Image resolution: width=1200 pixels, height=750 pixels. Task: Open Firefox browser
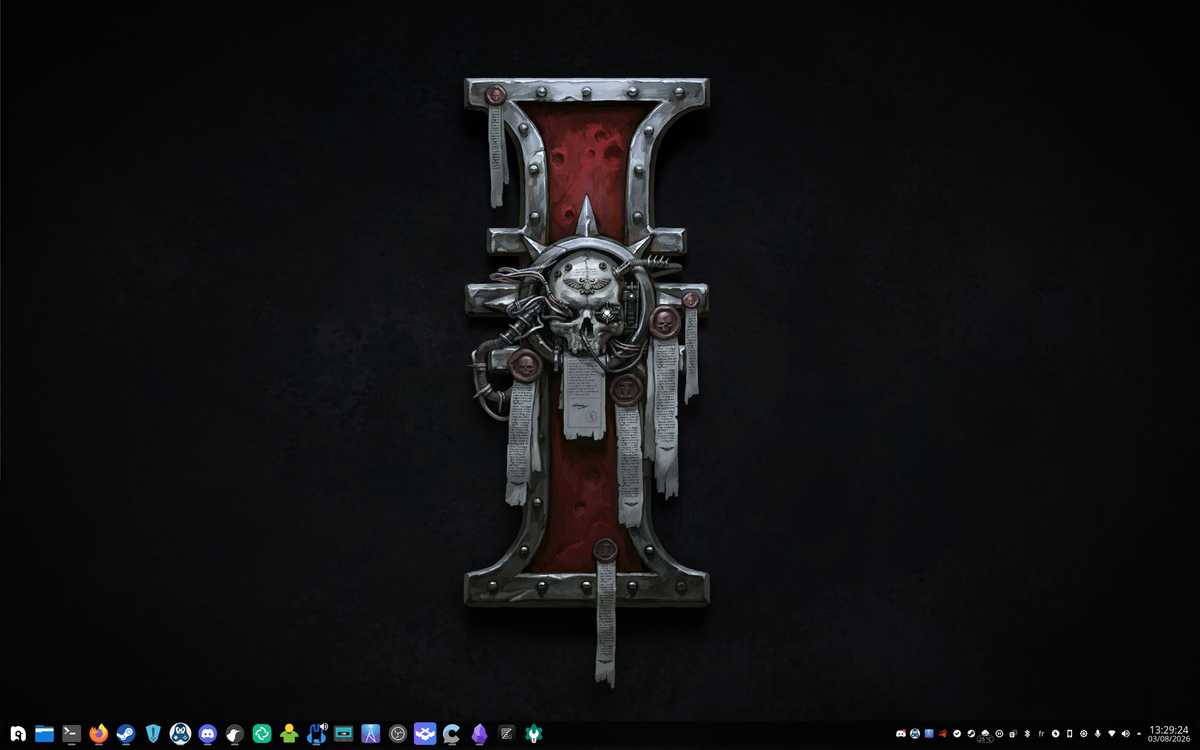[98, 734]
